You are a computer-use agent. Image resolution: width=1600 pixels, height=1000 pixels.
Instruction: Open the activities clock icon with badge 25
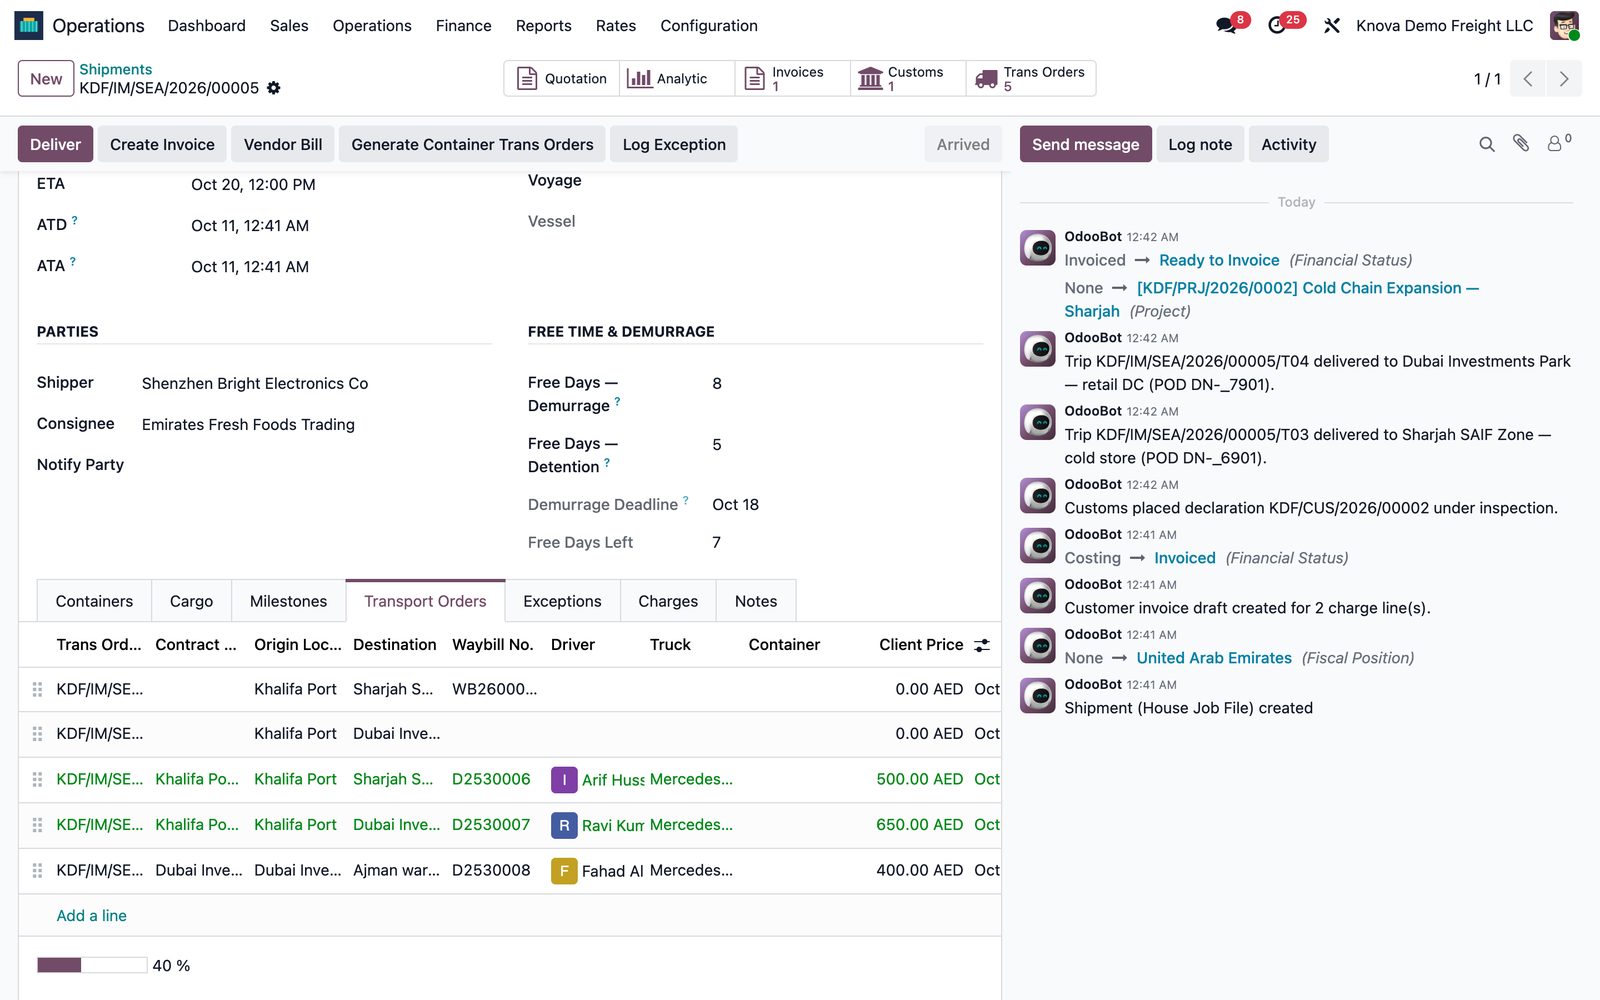pyautogui.click(x=1277, y=25)
